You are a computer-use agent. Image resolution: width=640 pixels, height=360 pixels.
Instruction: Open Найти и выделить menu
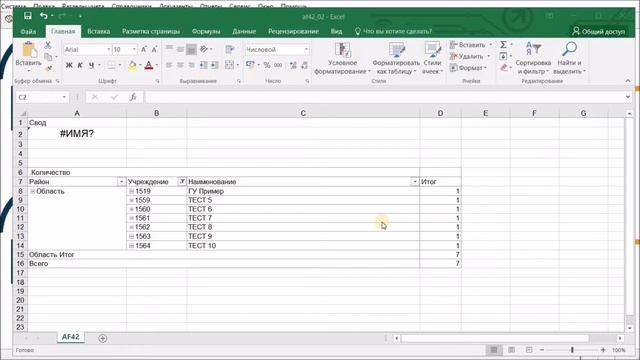[569, 58]
